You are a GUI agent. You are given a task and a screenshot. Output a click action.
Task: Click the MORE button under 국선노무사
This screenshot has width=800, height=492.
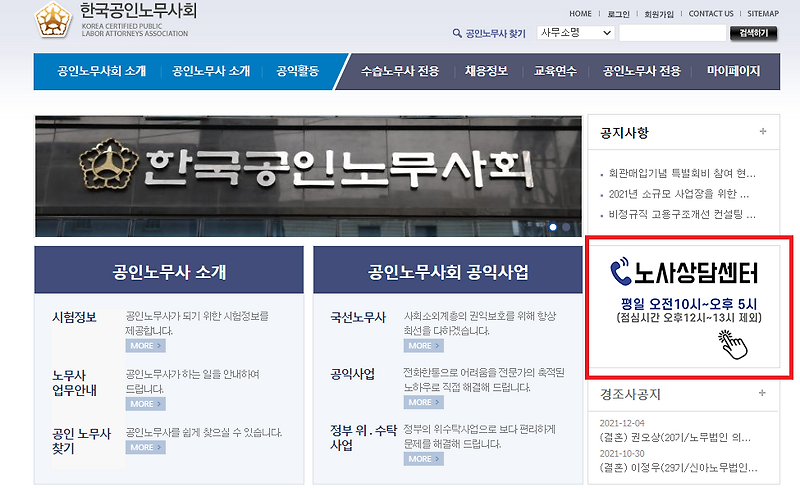(x=423, y=346)
